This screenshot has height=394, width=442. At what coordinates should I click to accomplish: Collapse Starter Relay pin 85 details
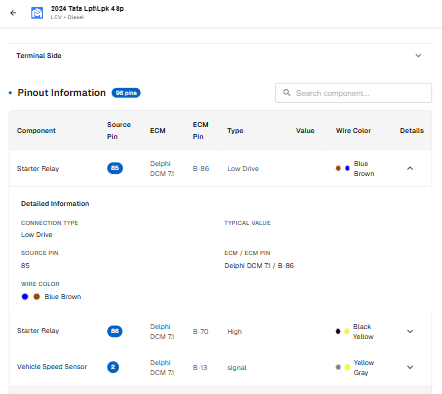tap(410, 168)
